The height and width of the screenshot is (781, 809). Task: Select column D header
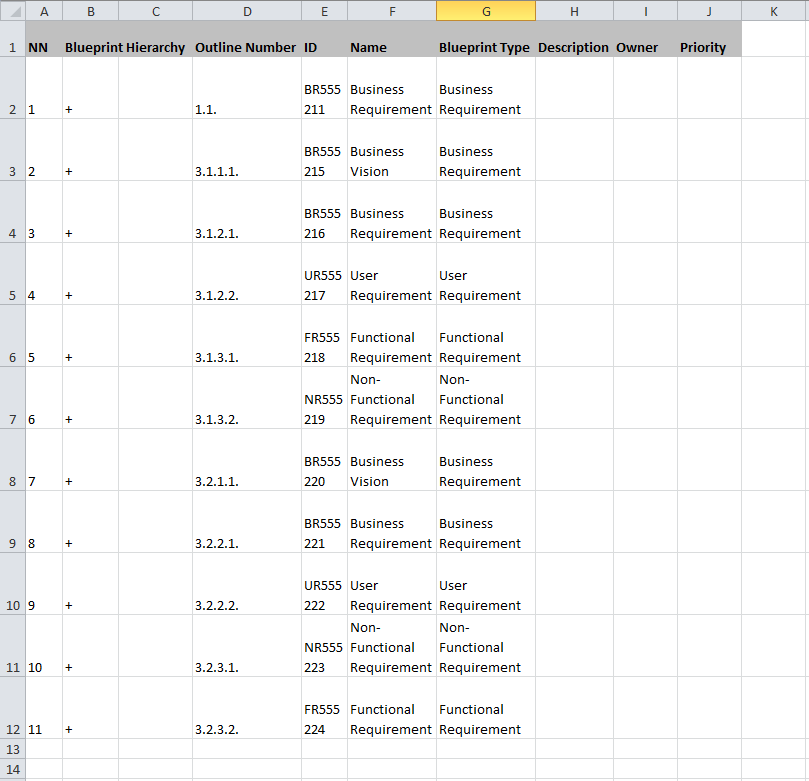247,11
